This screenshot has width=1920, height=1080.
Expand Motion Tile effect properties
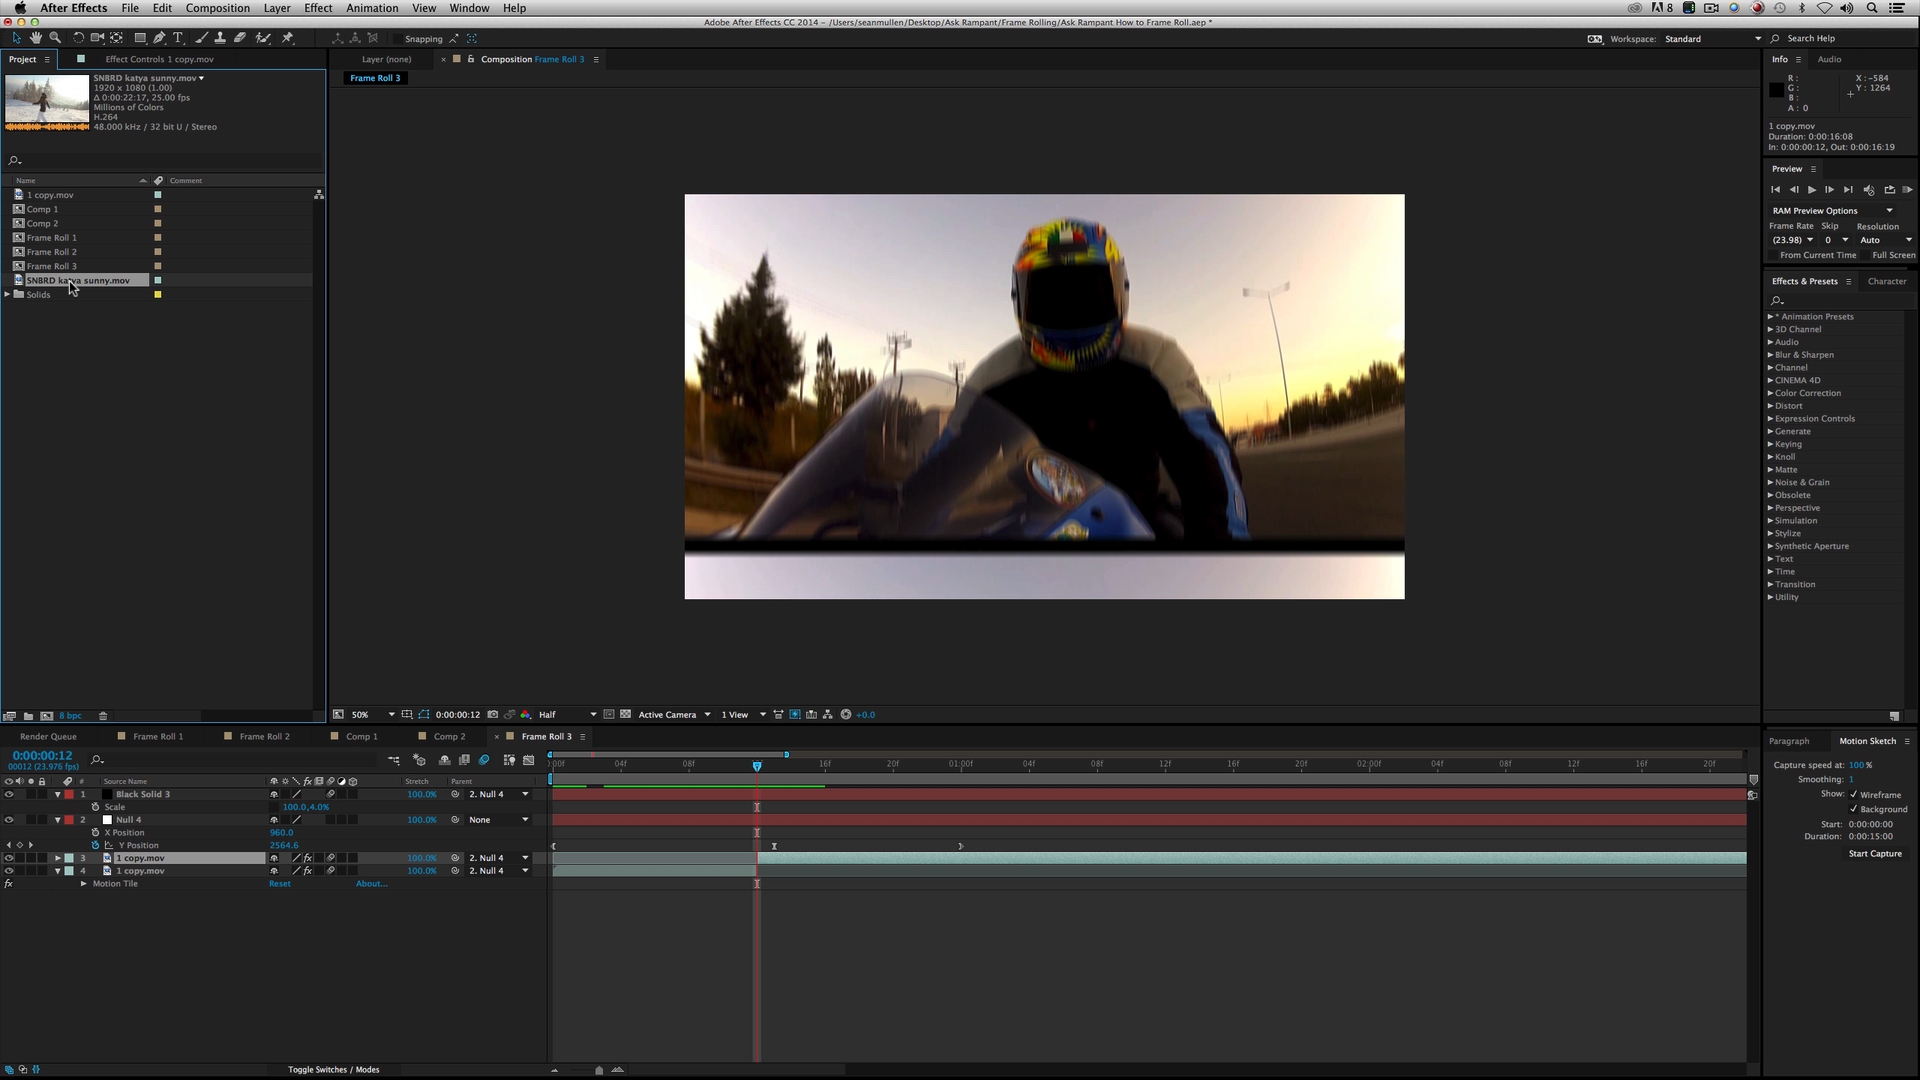coord(84,884)
